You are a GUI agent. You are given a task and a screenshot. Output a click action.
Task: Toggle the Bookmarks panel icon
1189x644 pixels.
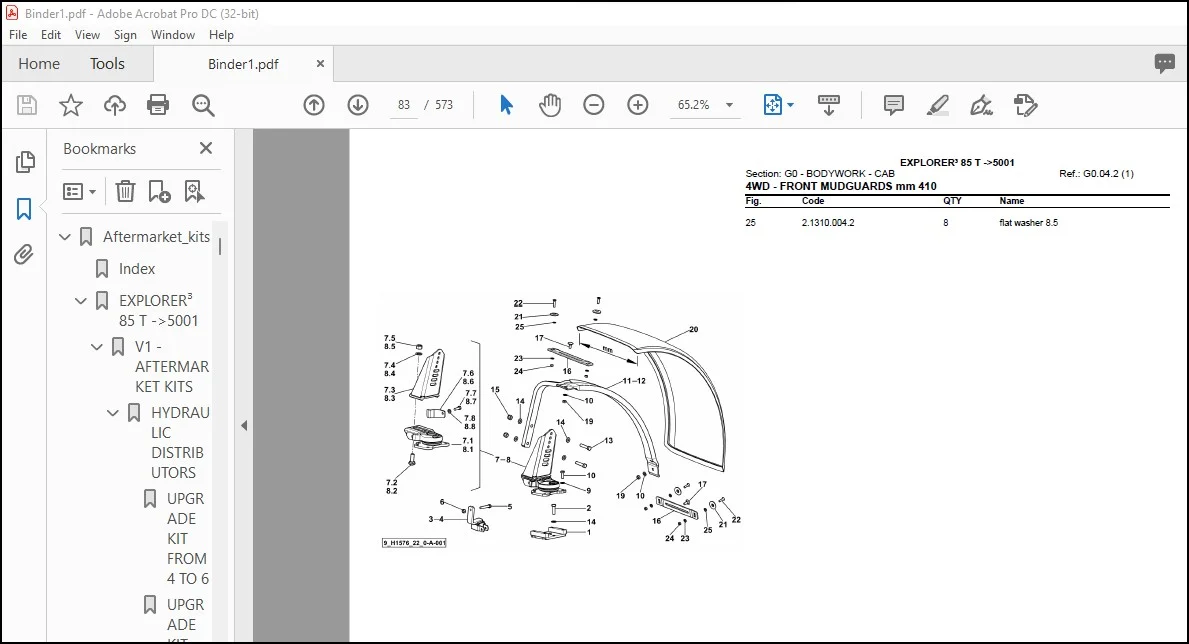click(x=24, y=209)
